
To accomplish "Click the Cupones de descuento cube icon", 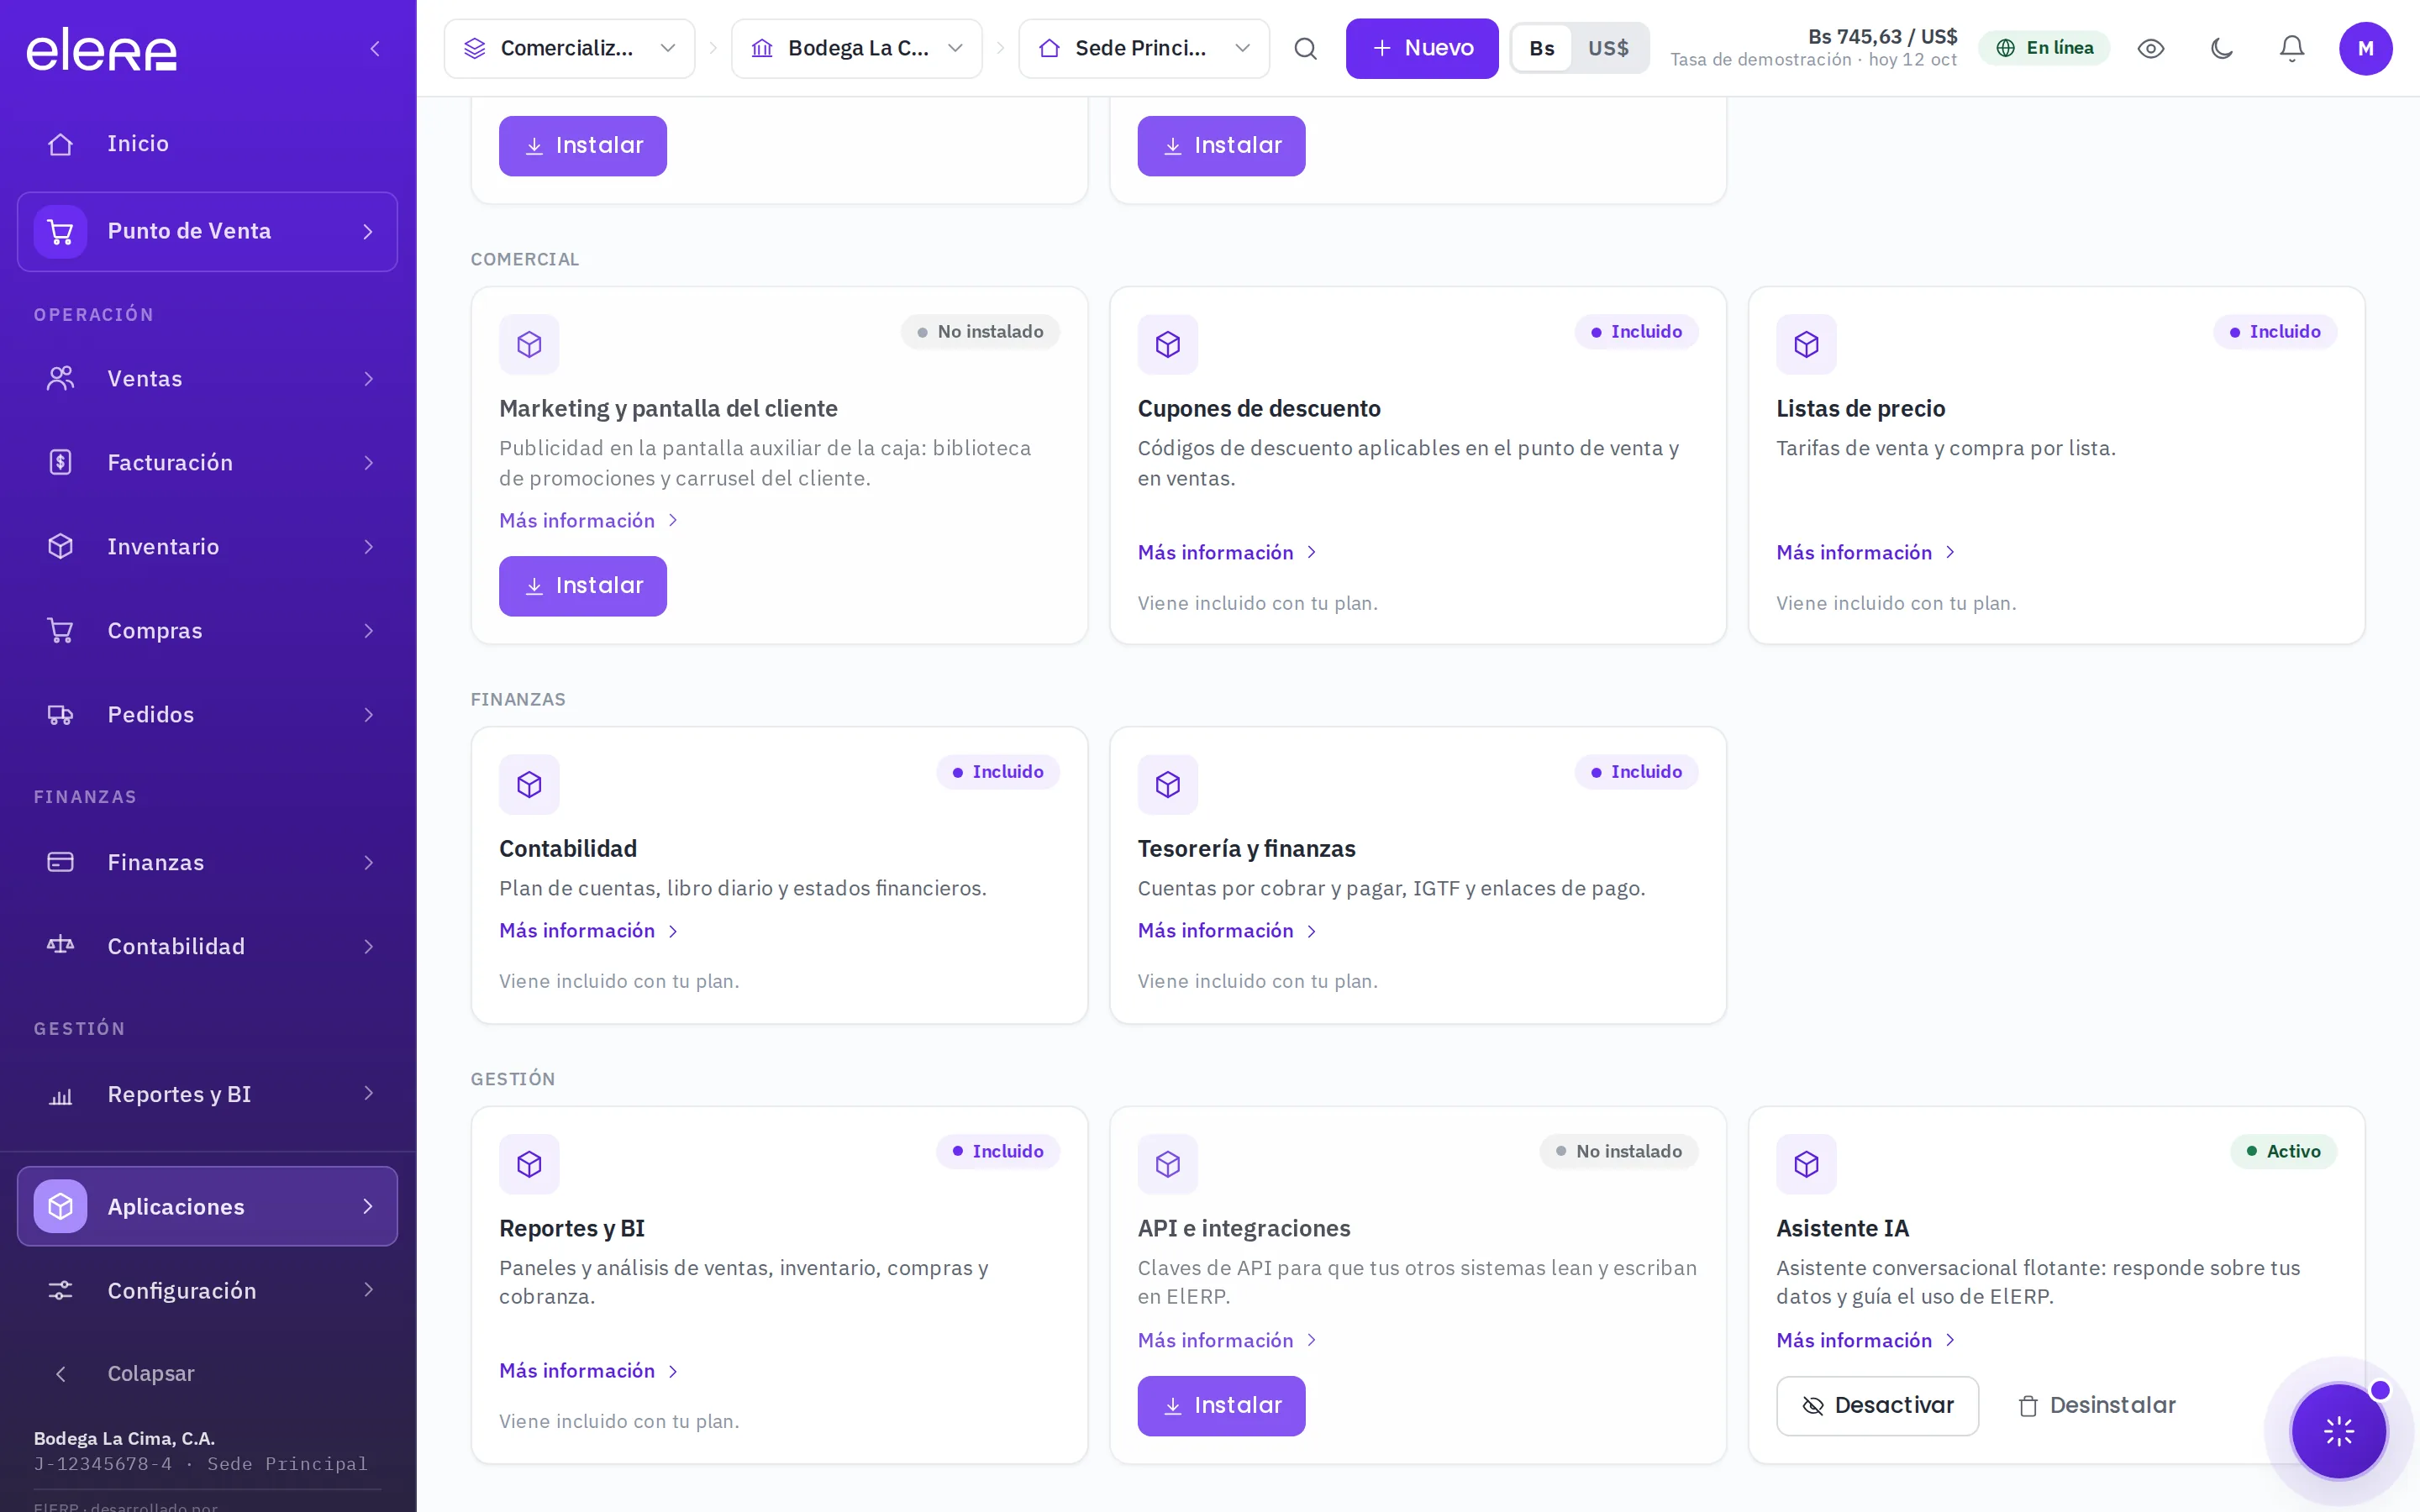I will click(1168, 344).
